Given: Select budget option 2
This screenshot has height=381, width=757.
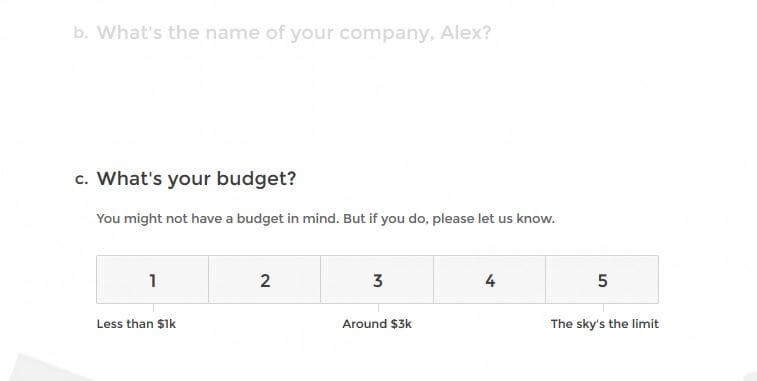Looking at the screenshot, I should click(x=265, y=280).
